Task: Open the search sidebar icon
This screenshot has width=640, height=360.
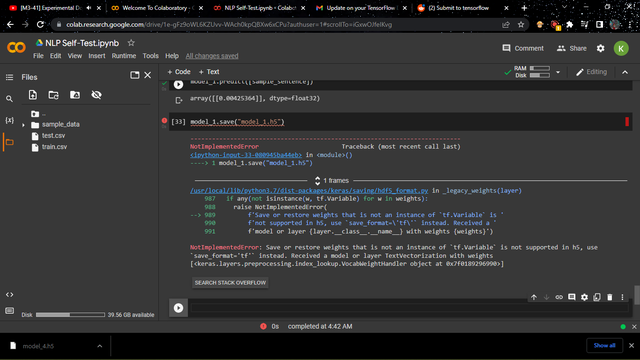Action: pyautogui.click(x=9, y=99)
